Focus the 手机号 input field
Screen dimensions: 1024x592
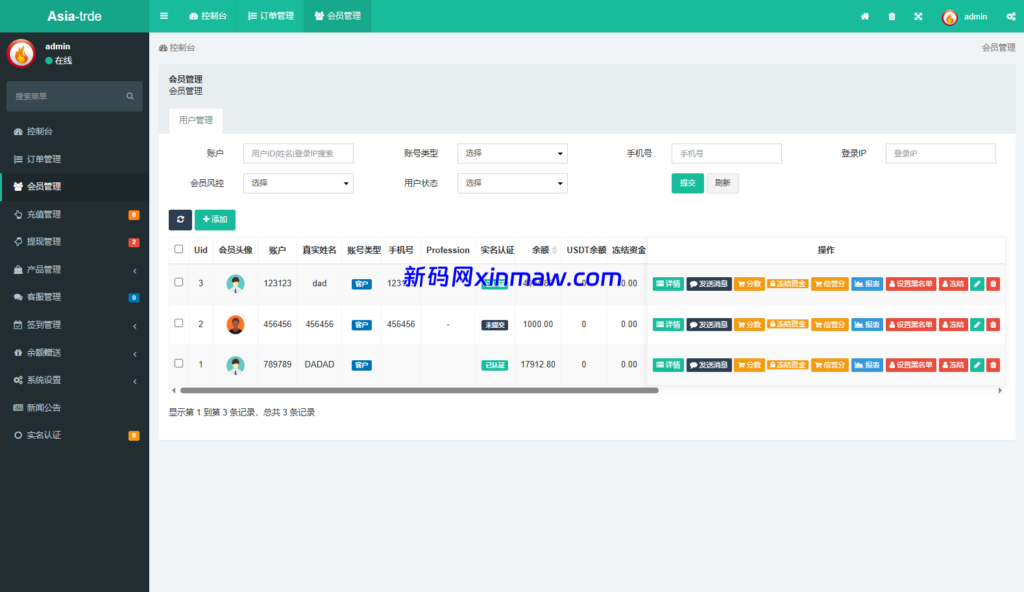point(726,154)
